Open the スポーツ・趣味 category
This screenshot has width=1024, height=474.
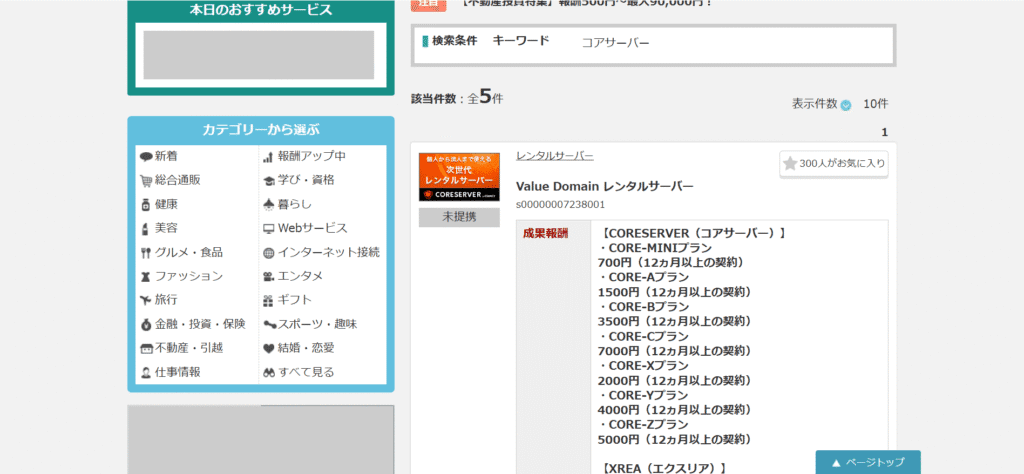[317, 324]
